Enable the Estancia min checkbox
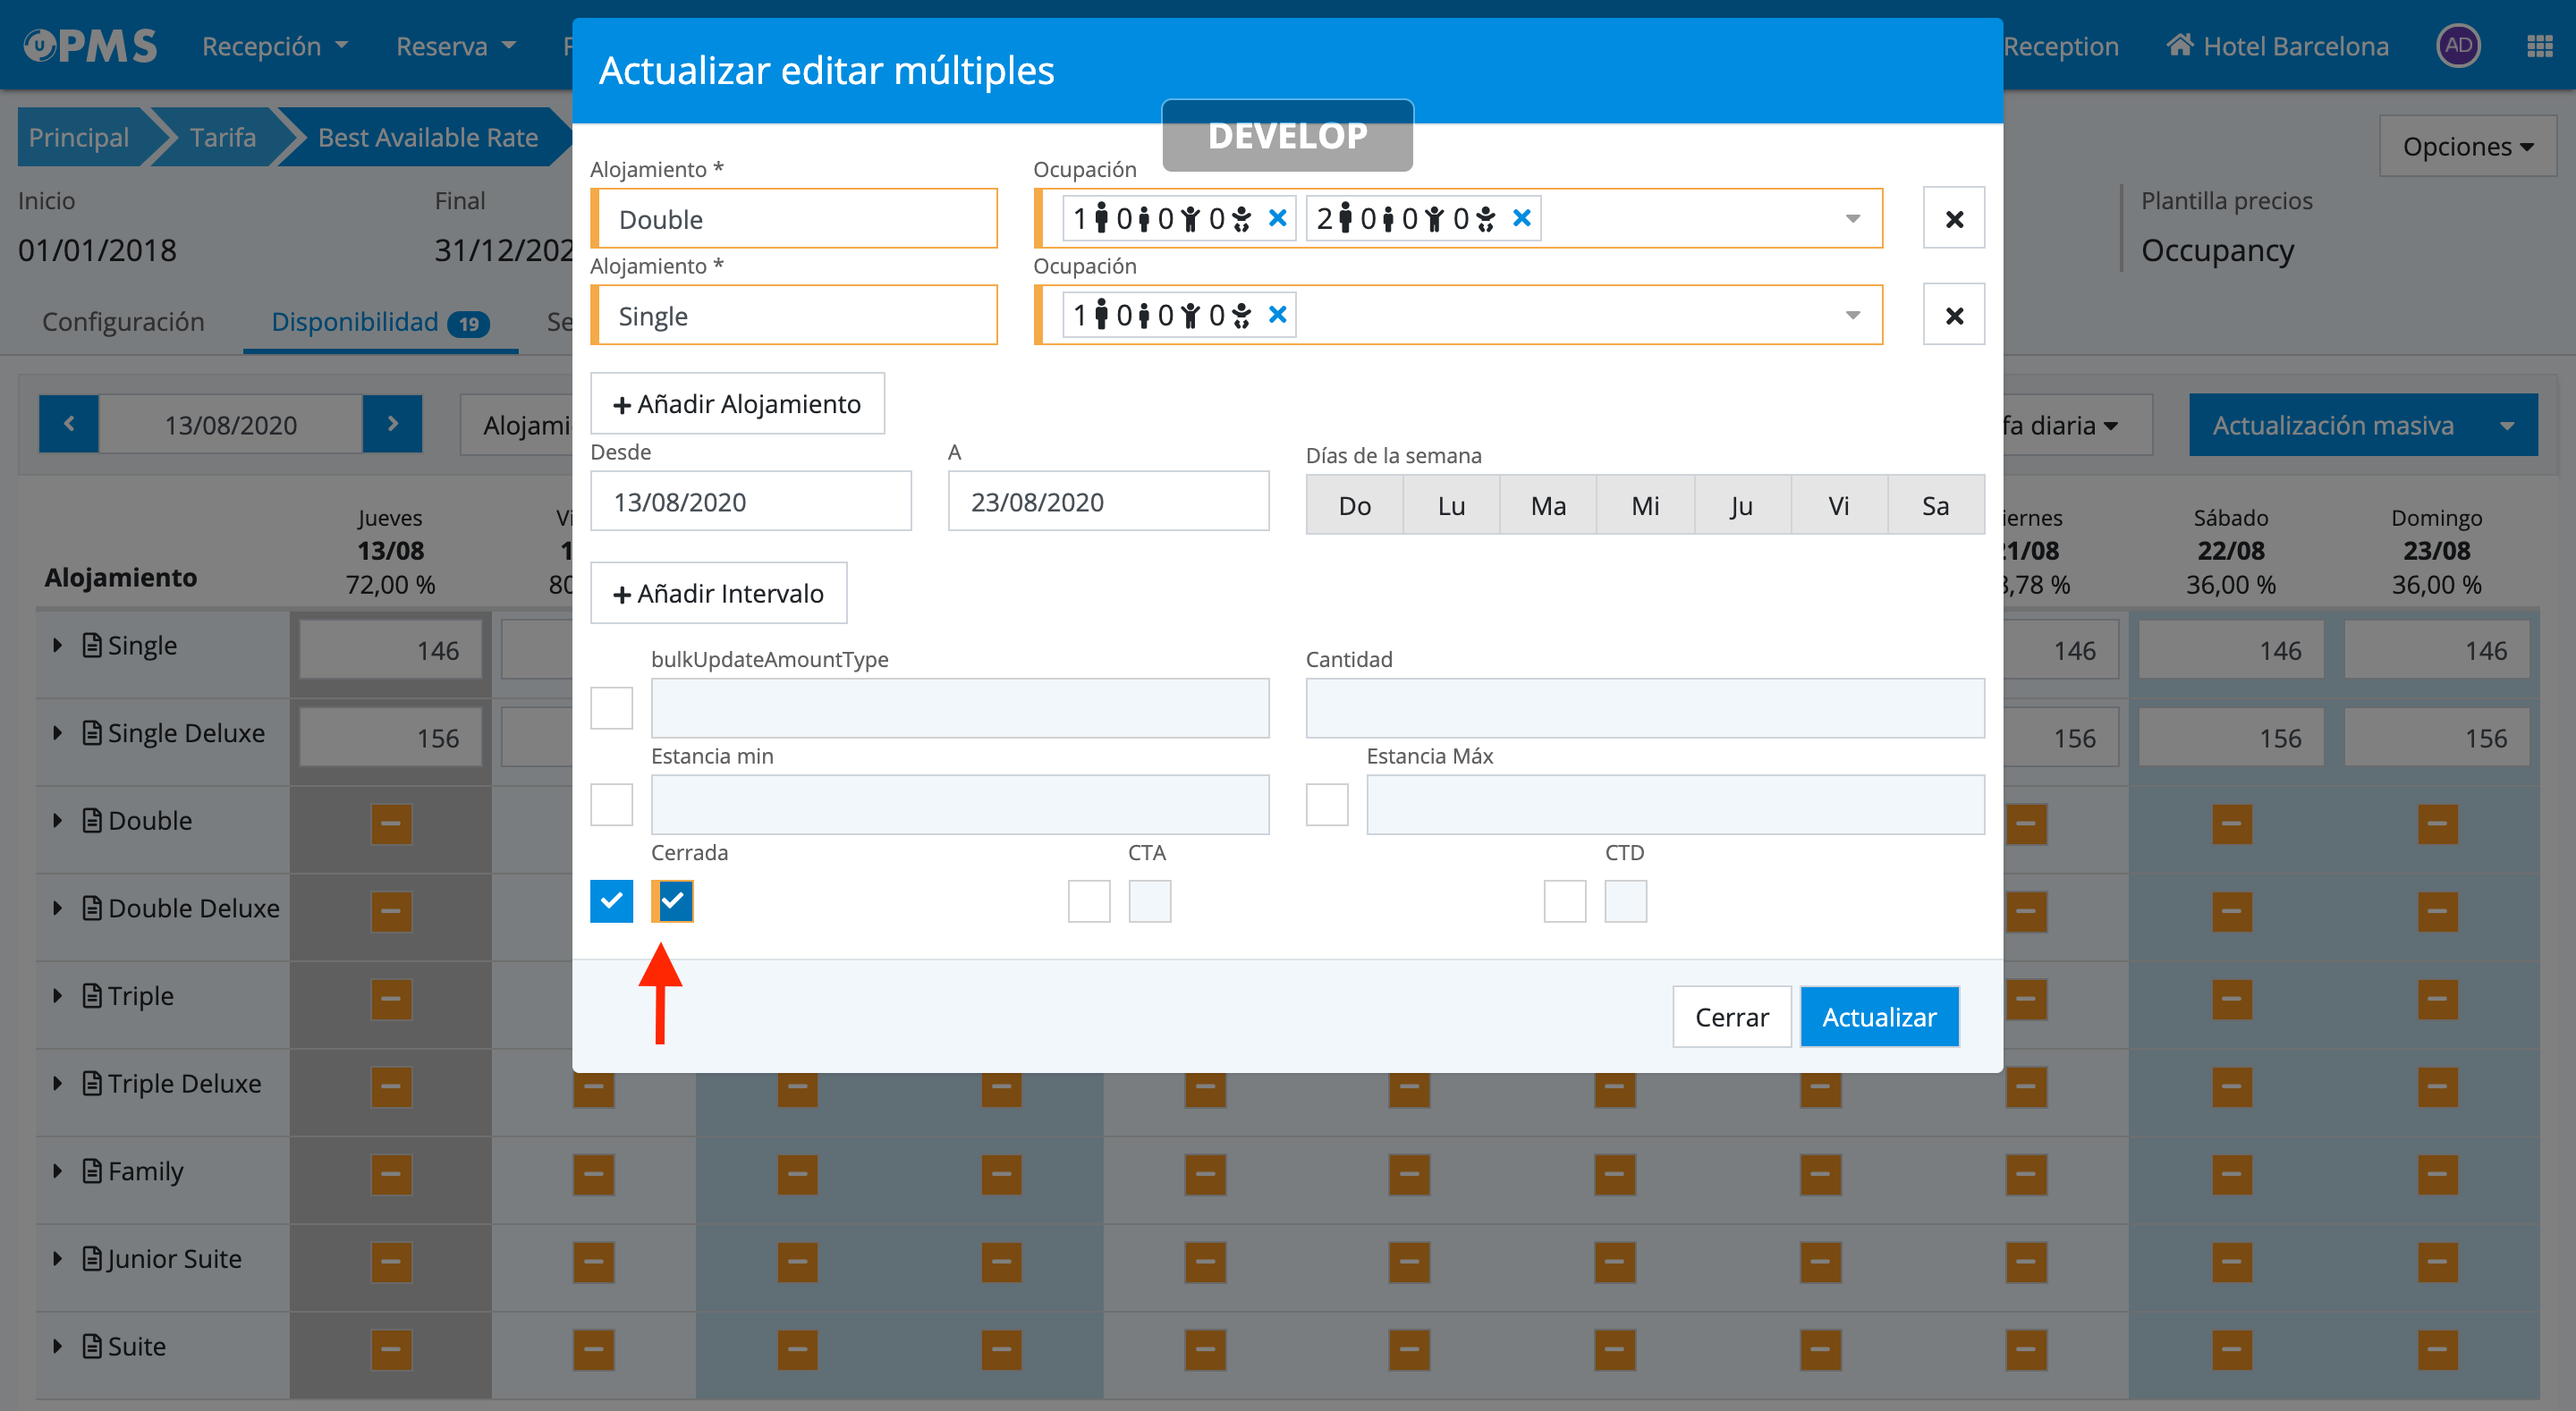This screenshot has width=2576, height=1411. pyautogui.click(x=611, y=804)
